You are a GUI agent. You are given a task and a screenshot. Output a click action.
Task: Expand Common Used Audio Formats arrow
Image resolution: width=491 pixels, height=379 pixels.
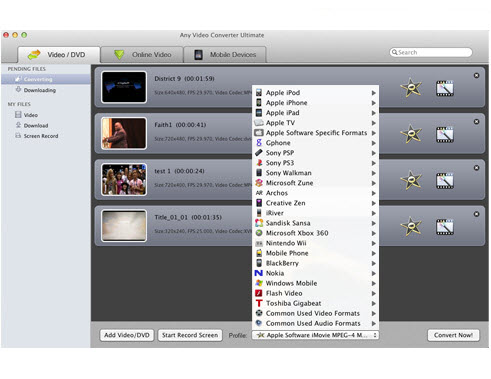(374, 323)
